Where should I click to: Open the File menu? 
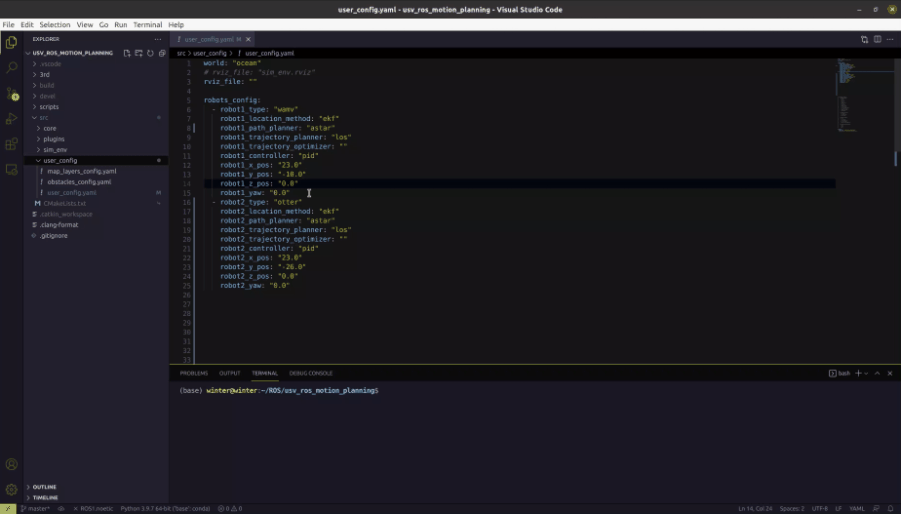point(9,25)
